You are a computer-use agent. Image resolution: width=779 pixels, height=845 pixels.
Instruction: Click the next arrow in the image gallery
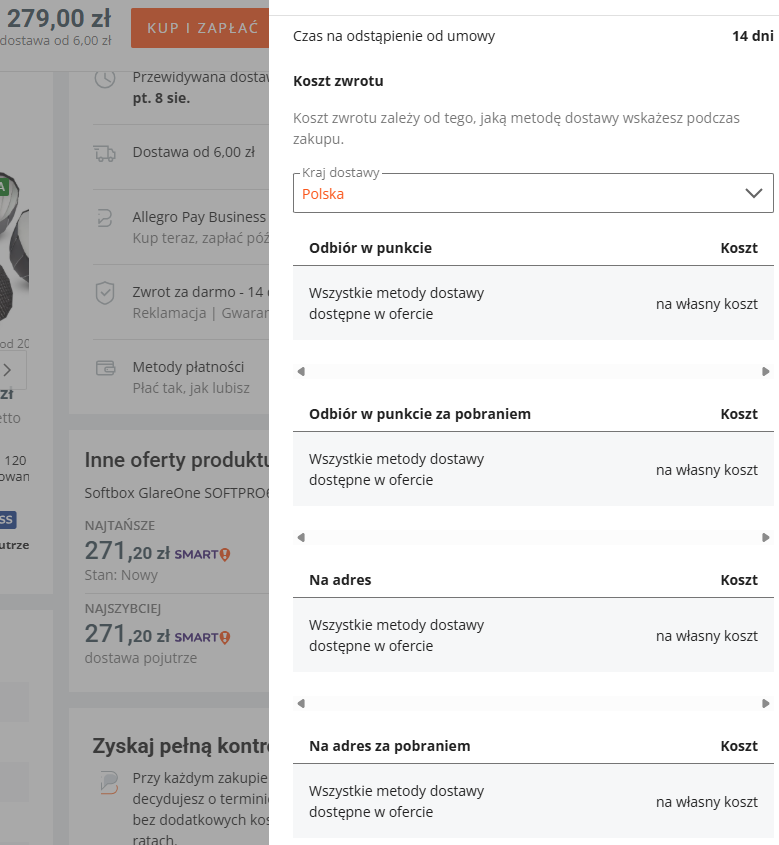8,370
